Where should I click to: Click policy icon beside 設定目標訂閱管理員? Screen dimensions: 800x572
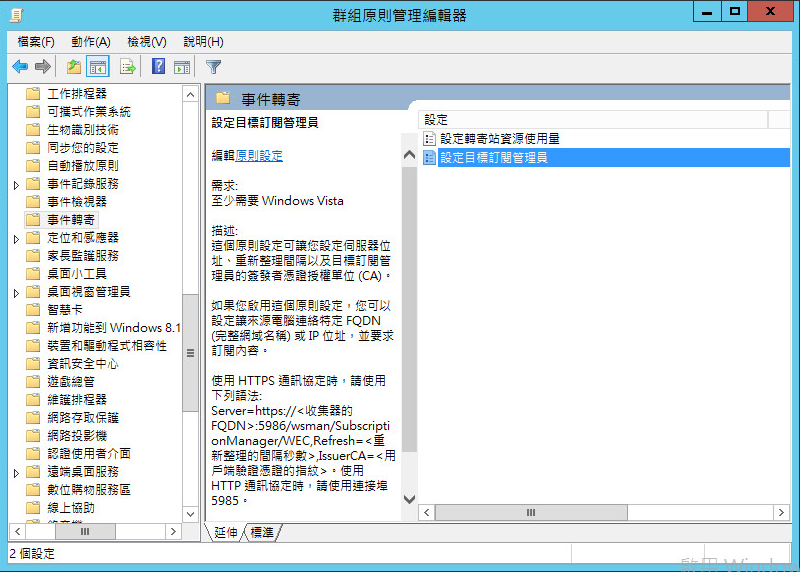coord(430,157)
